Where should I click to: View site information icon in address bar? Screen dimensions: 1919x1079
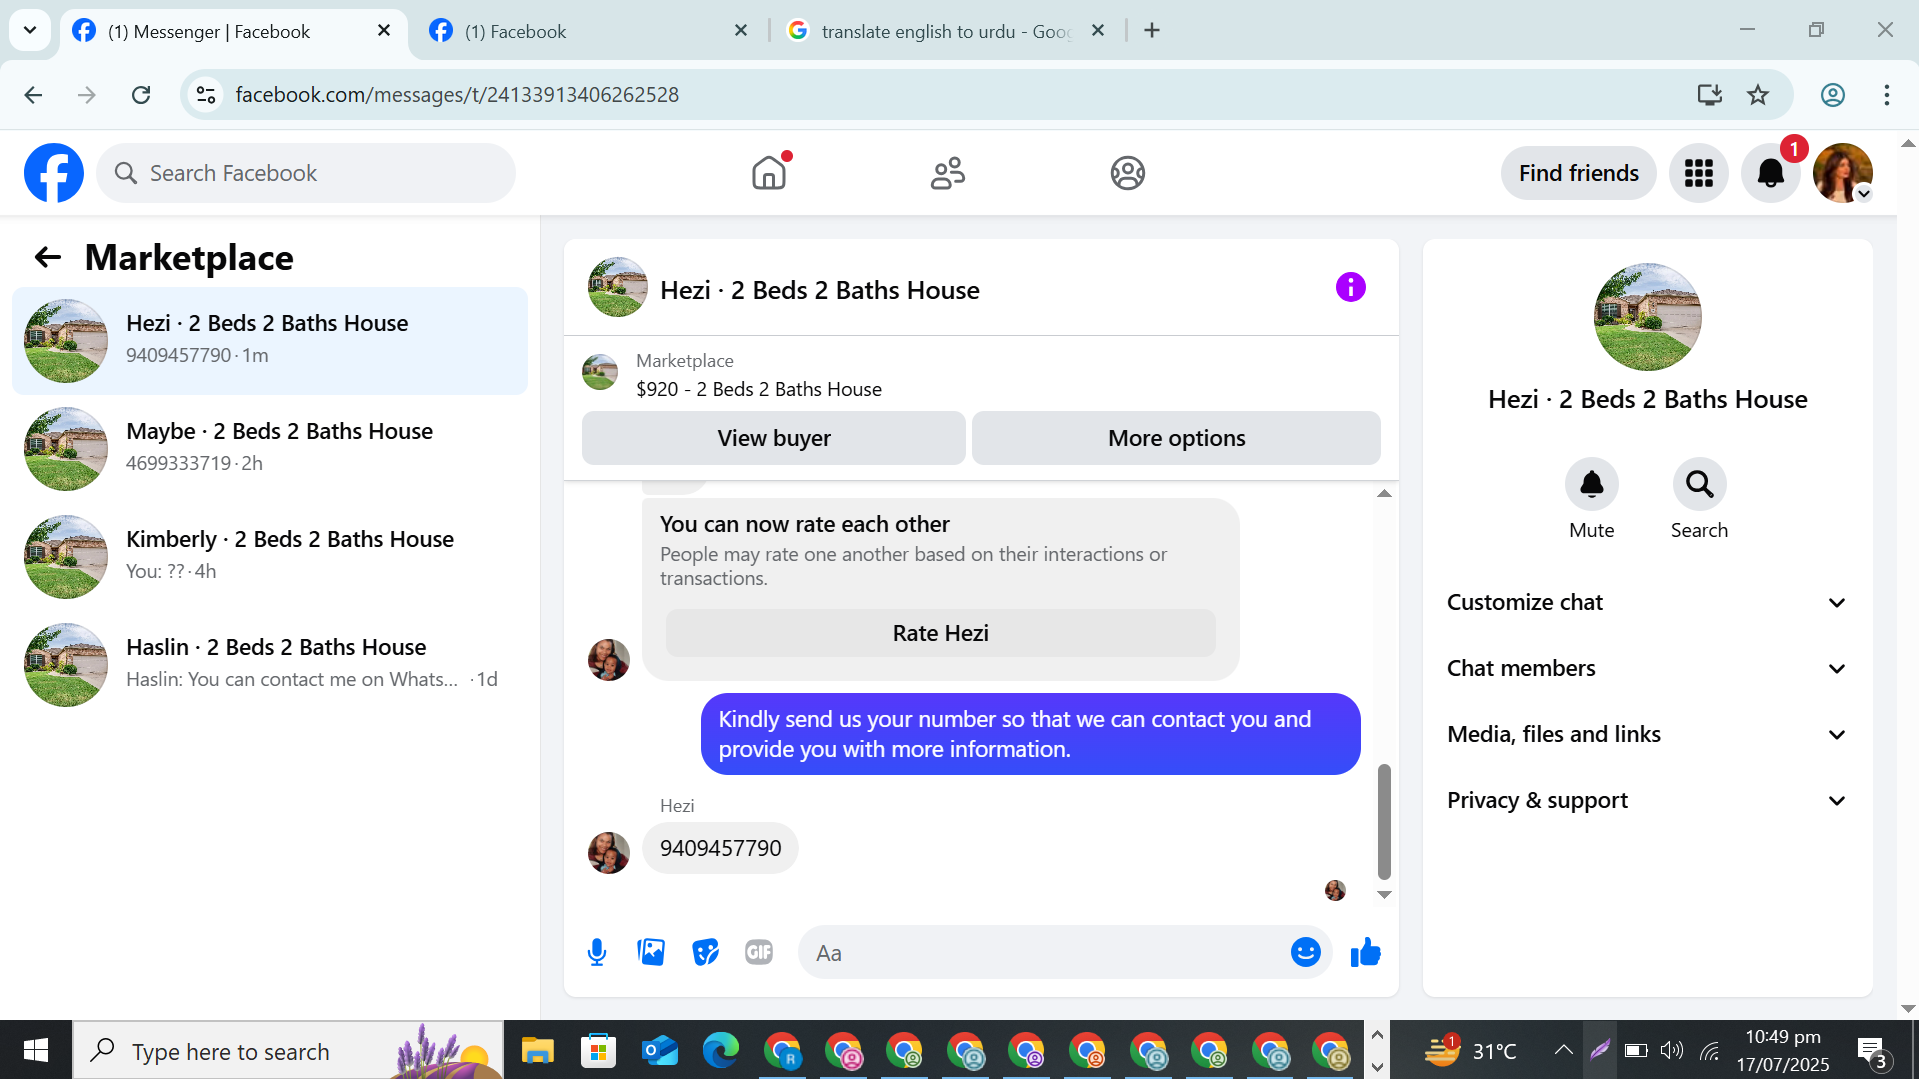206,95
